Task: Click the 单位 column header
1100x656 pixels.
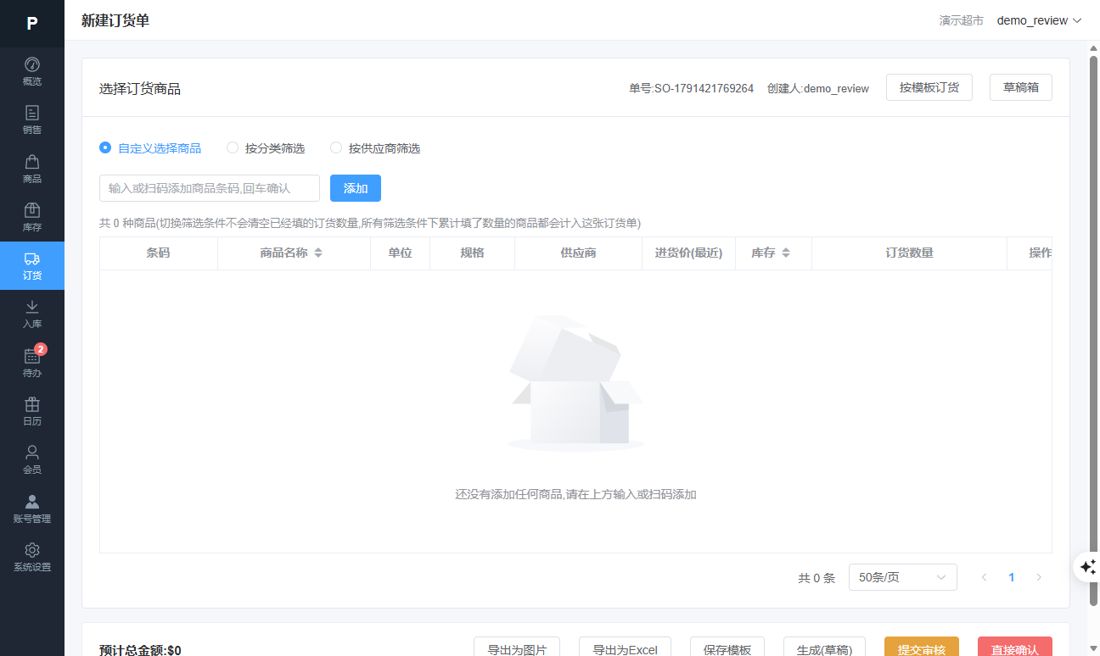Action: click(400, 253)
